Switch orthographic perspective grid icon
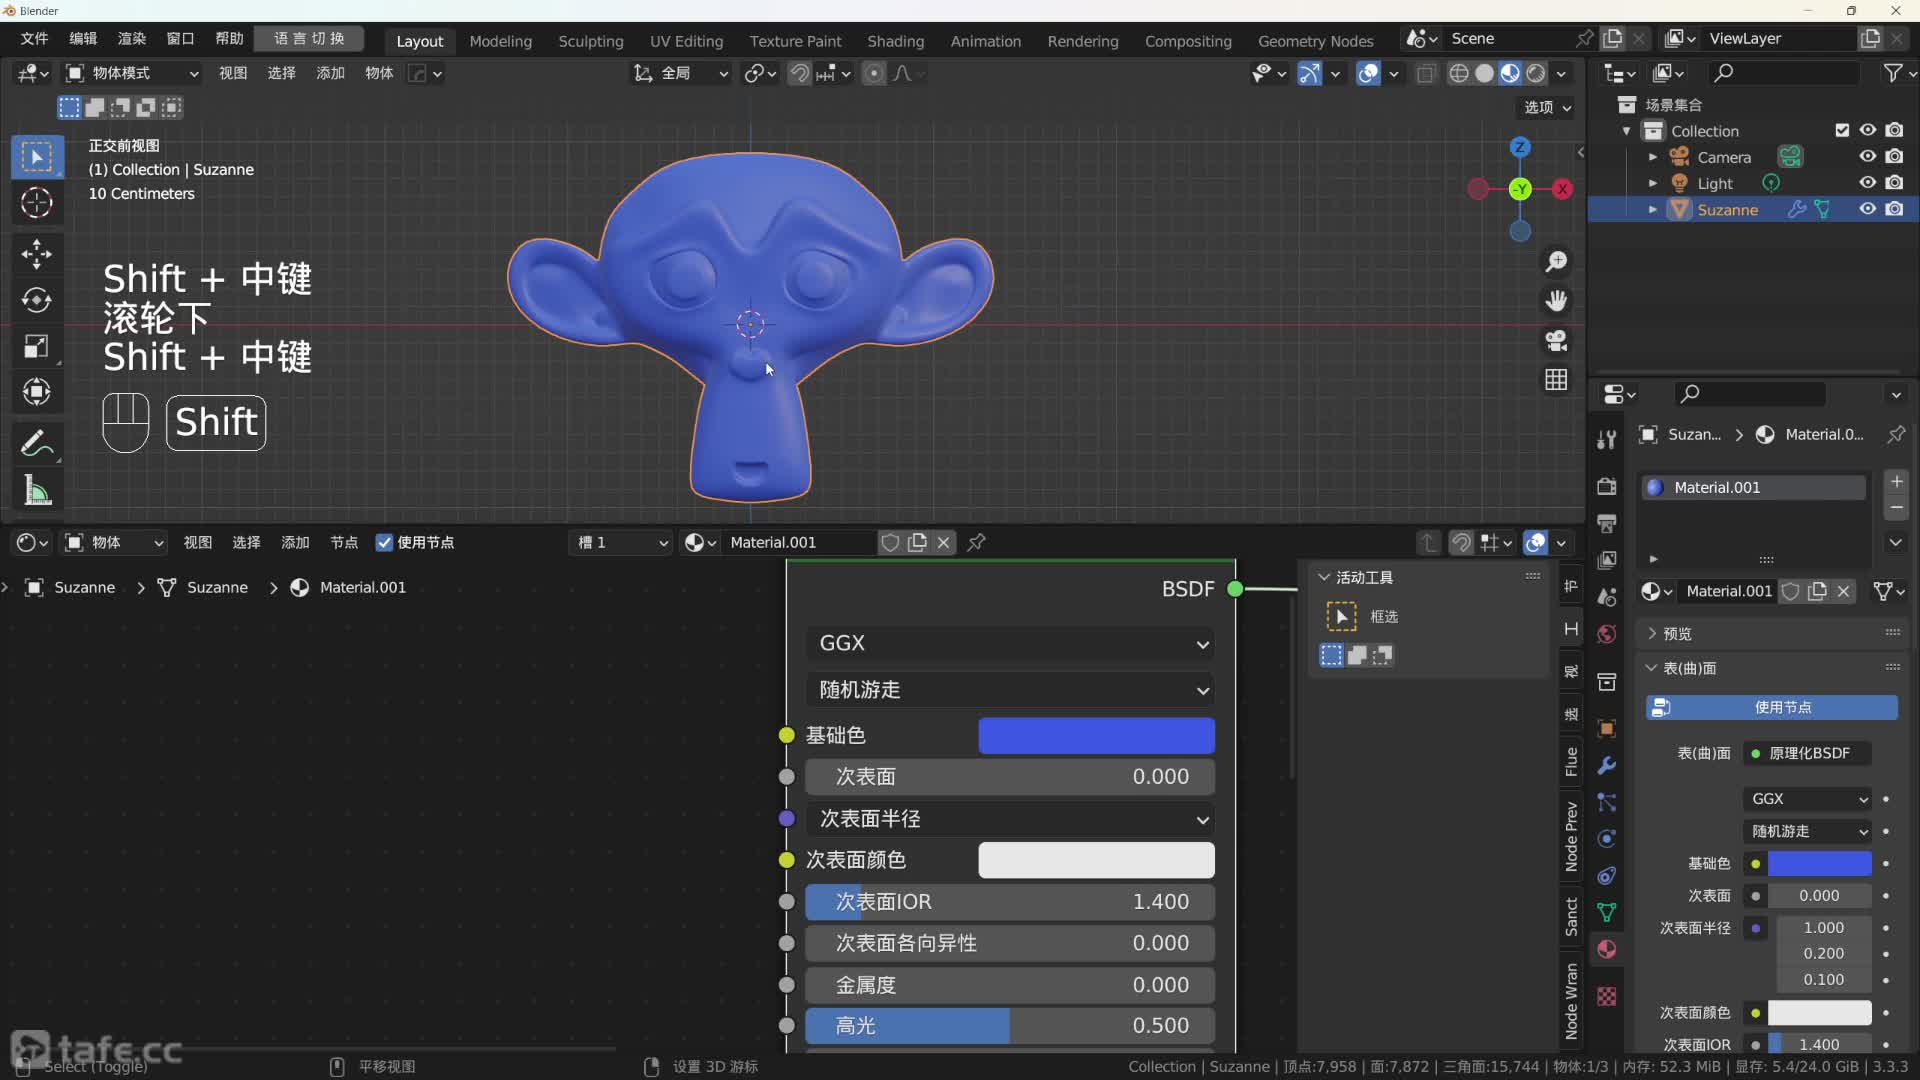The width and height of the screenshot is (1920, 1080). [1556, 380]
